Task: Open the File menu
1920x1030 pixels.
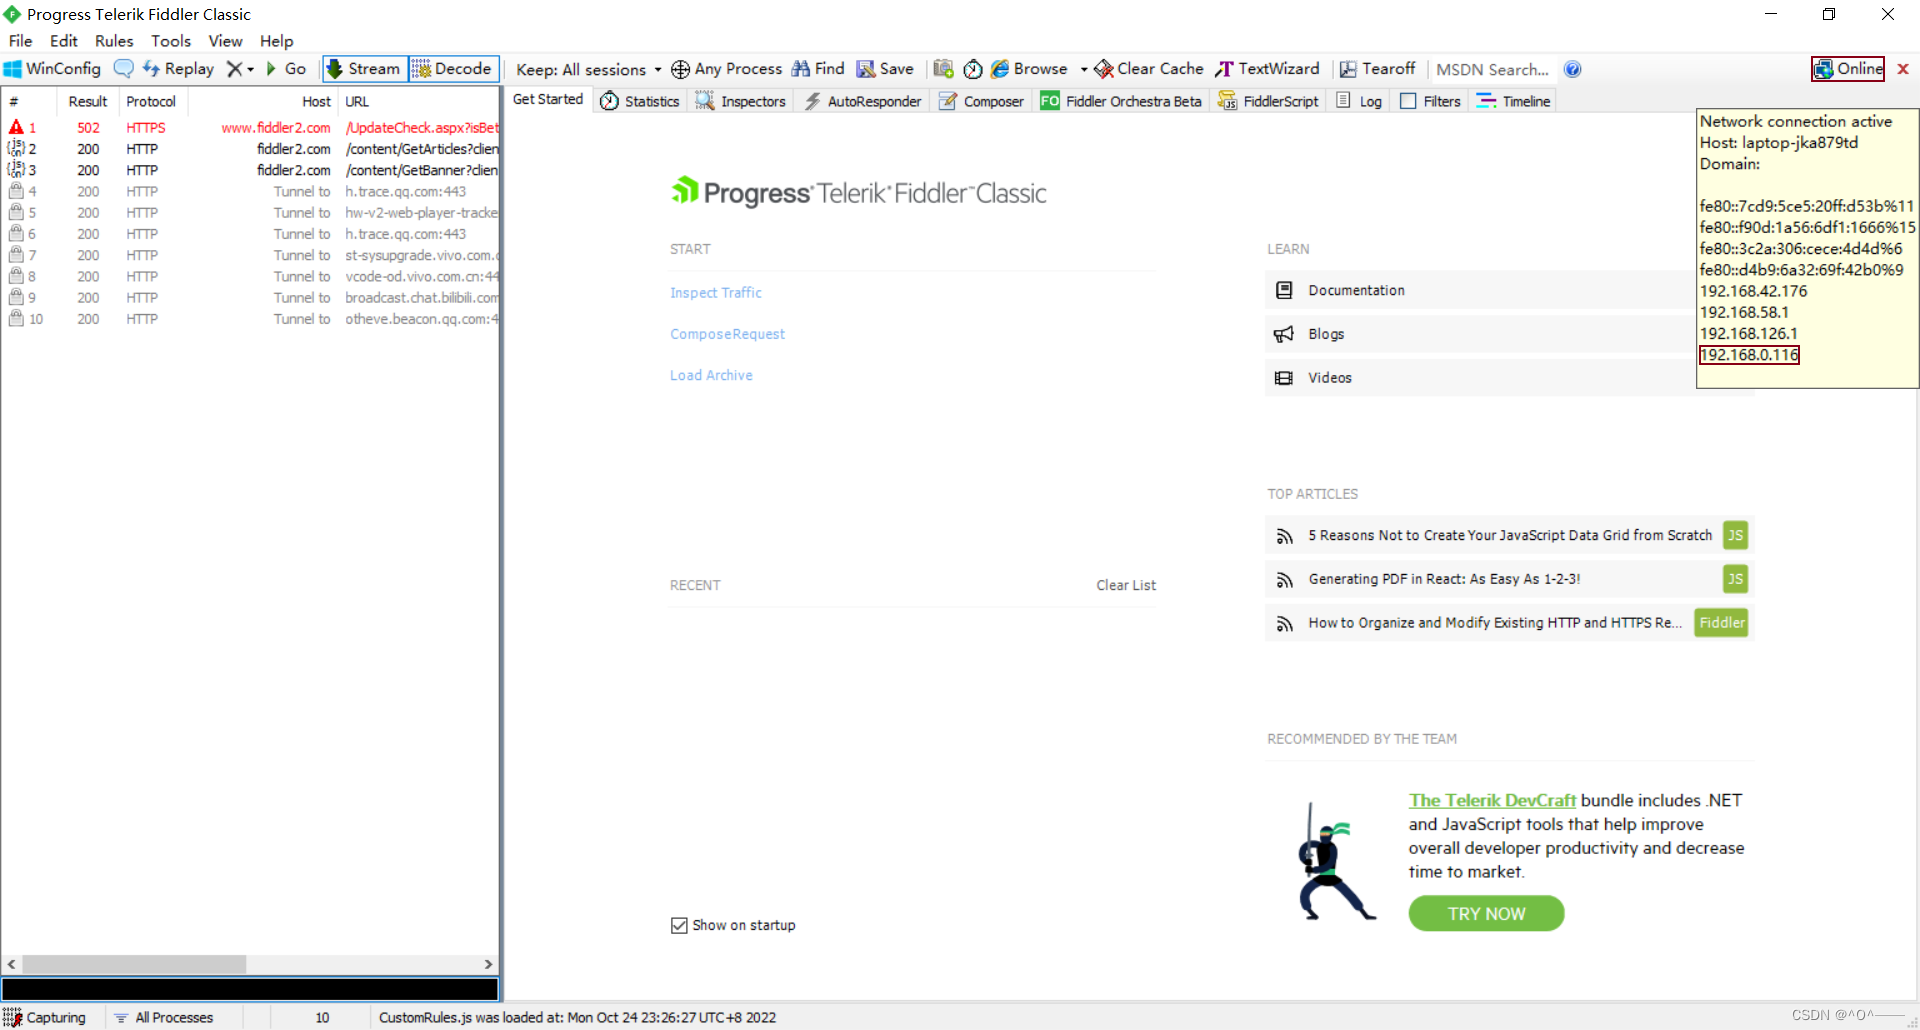Action: (x=21, y=41)
